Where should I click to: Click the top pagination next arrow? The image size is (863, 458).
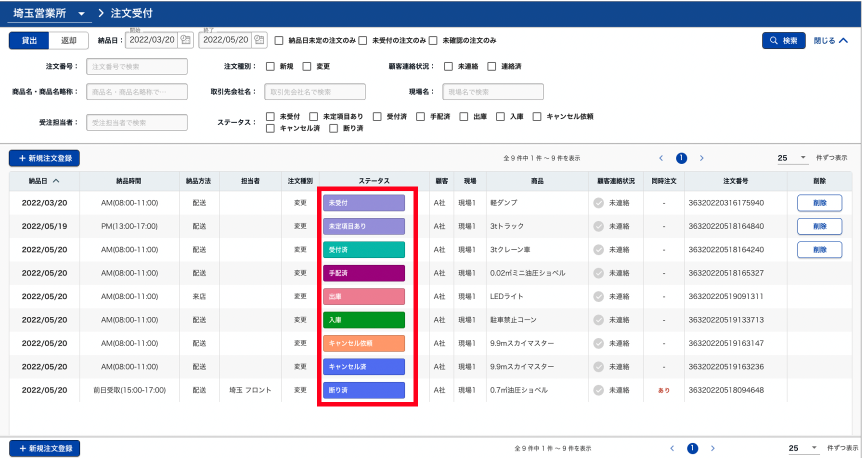tap(702, 158)
